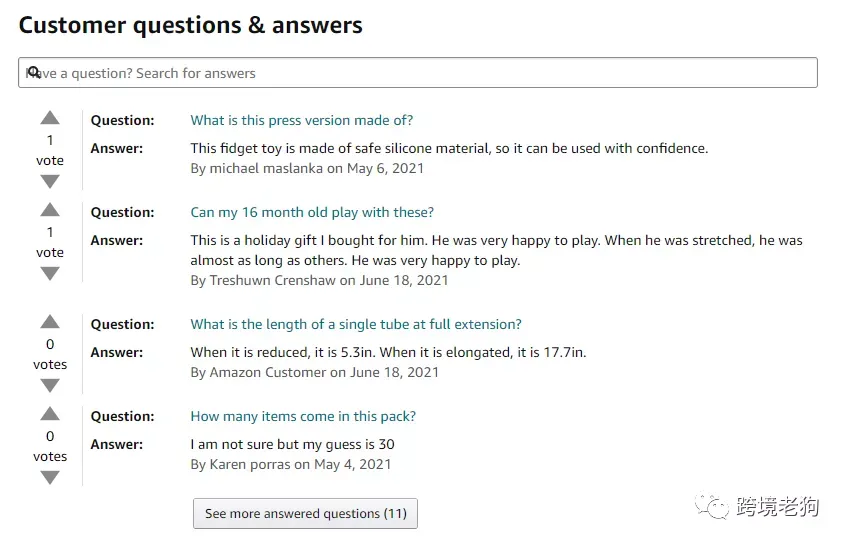The image size is (847, 544).
Task: Click the Treshuwn Crenshaw answer byline
Action: tap(319, 280)
